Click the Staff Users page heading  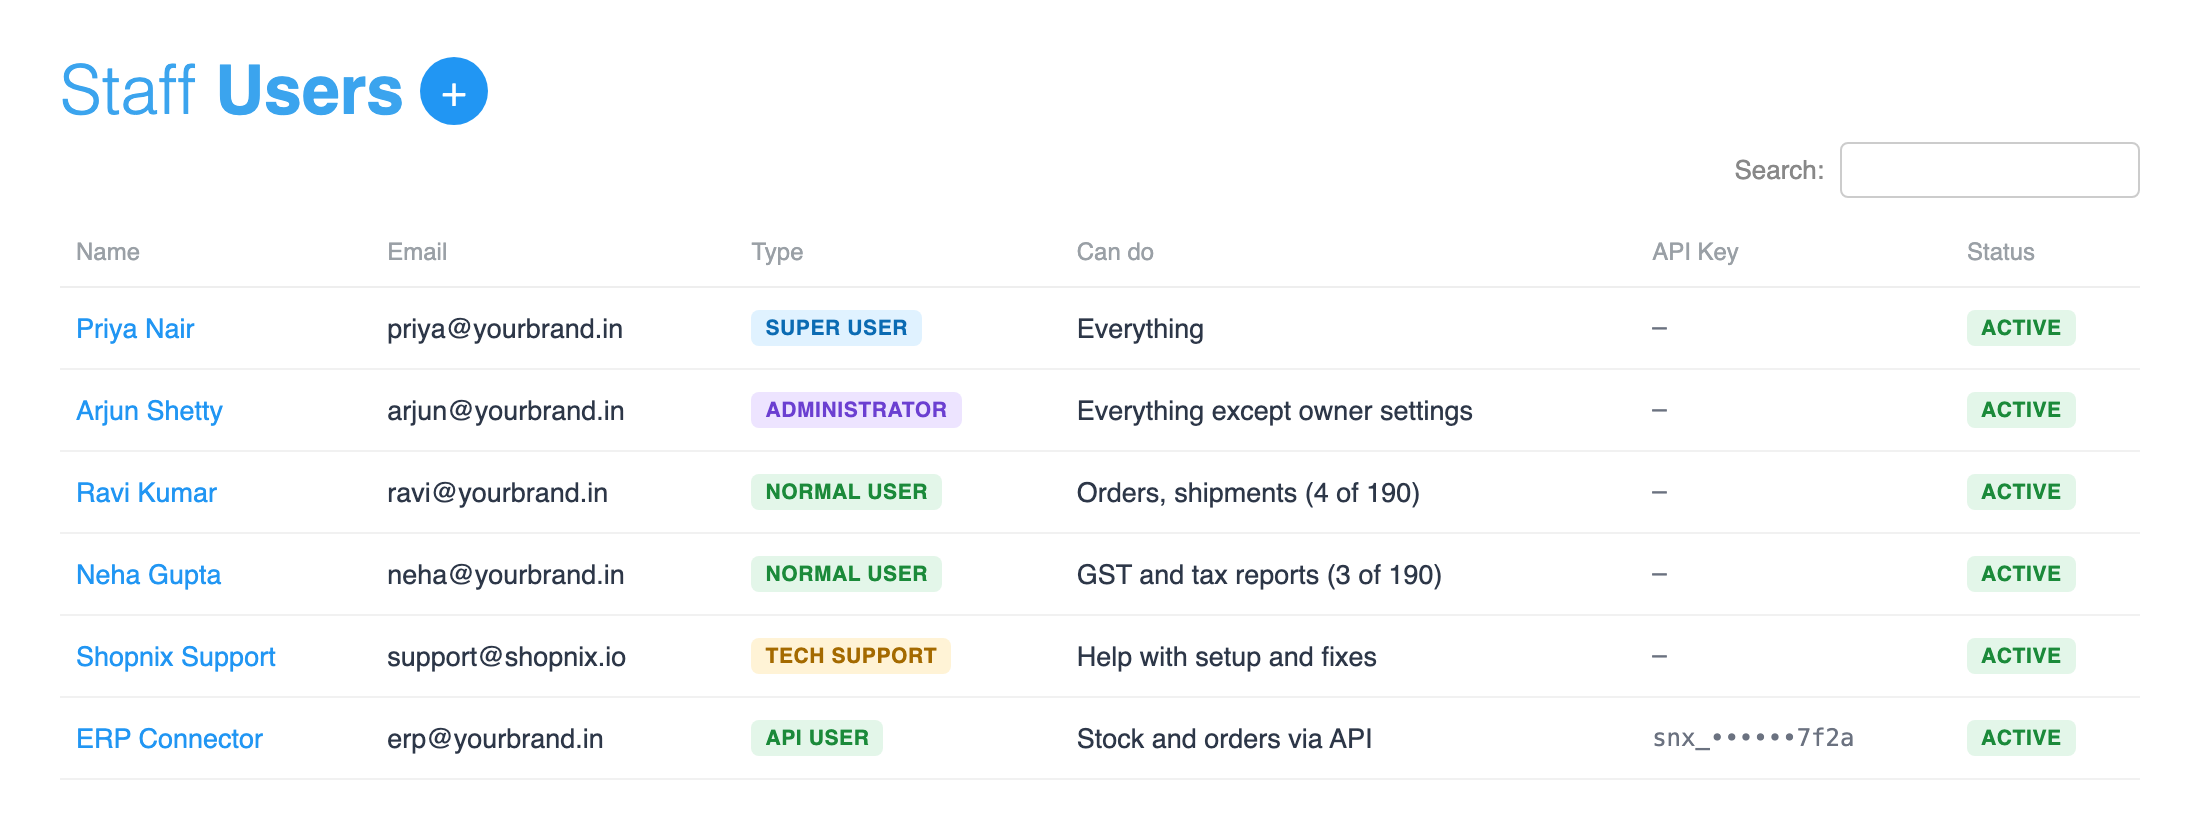click(x=232, y=91)
